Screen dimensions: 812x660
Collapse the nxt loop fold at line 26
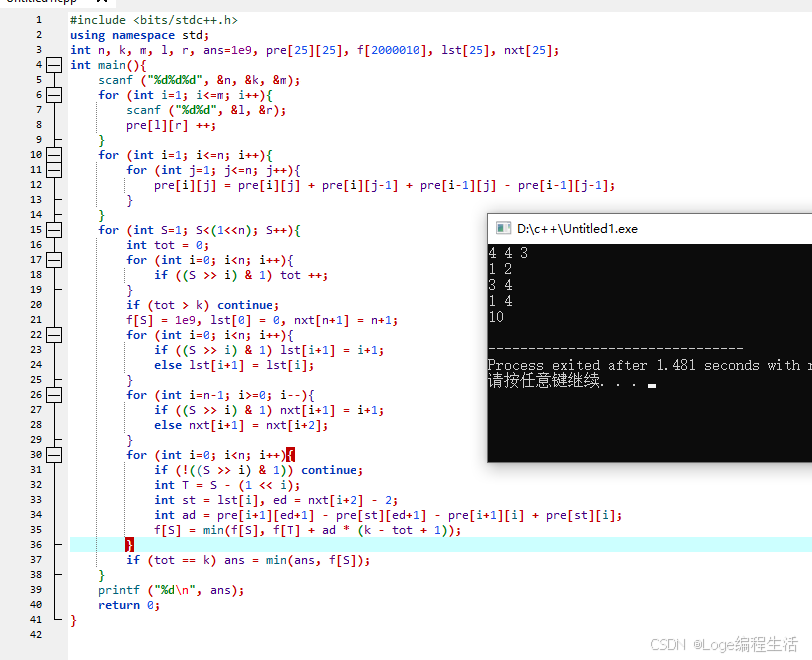(x=54, y=395)
